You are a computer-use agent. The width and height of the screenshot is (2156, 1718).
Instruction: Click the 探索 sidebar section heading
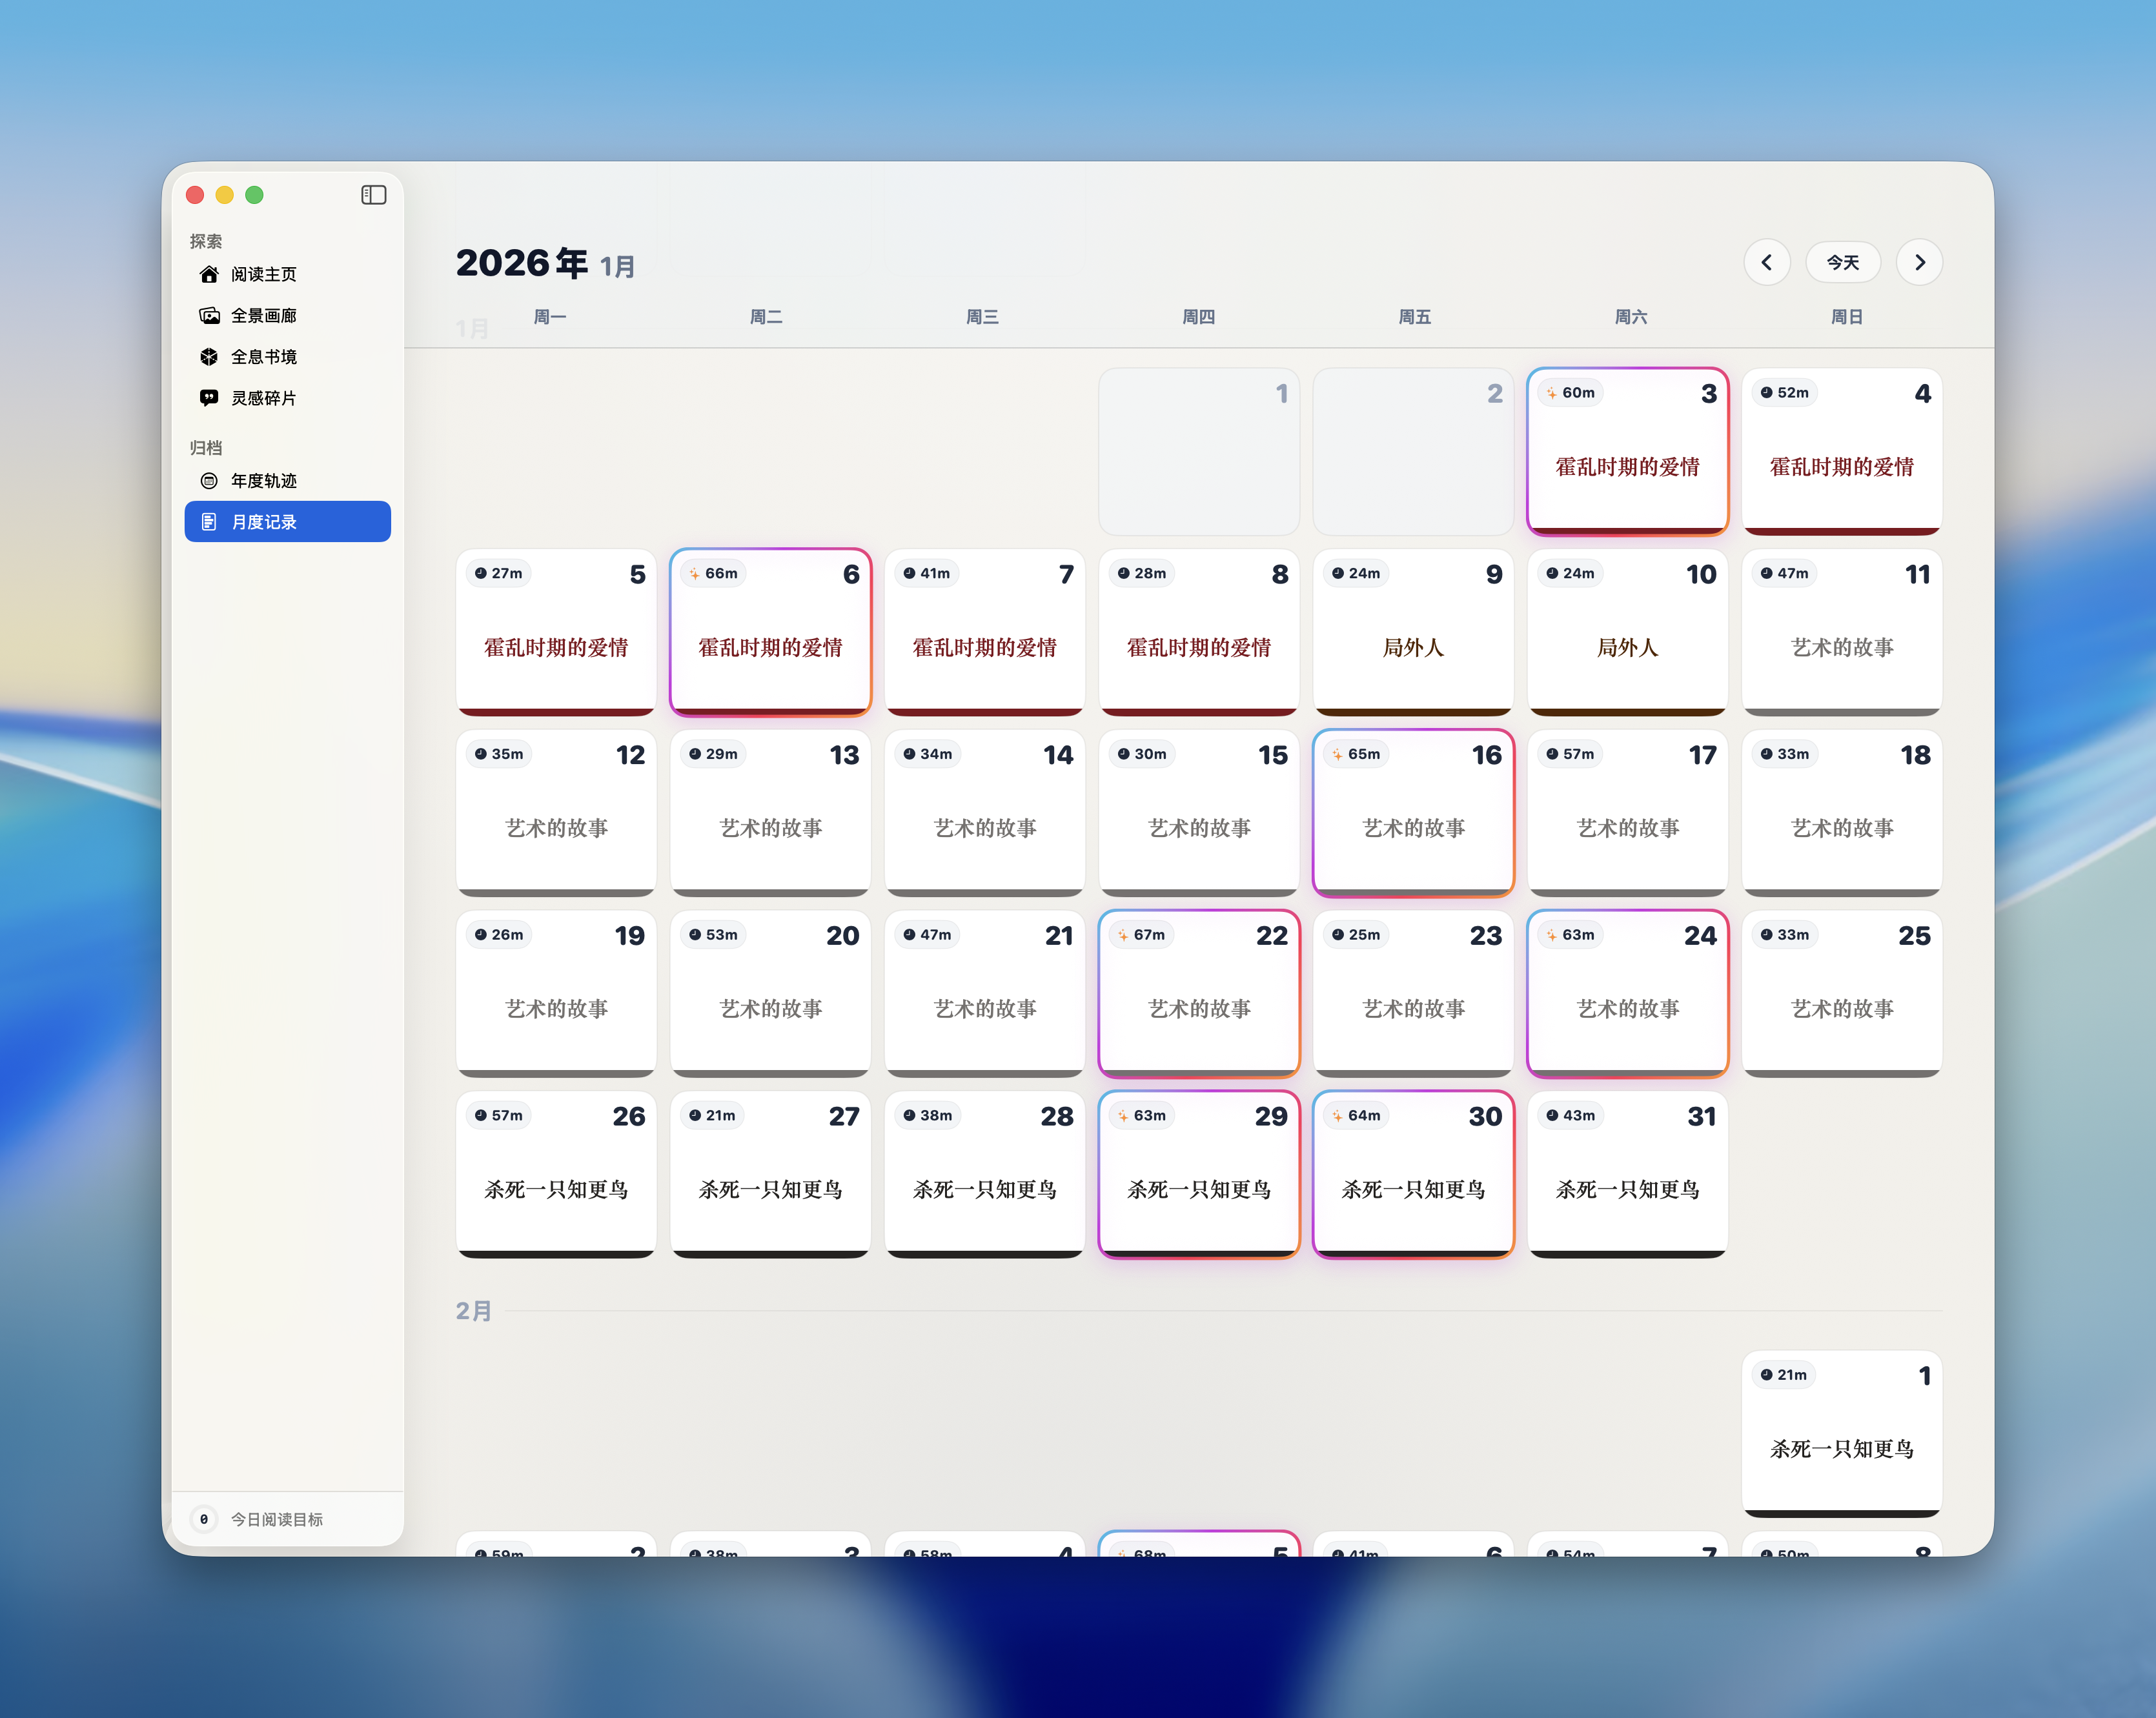click(206, 241)
